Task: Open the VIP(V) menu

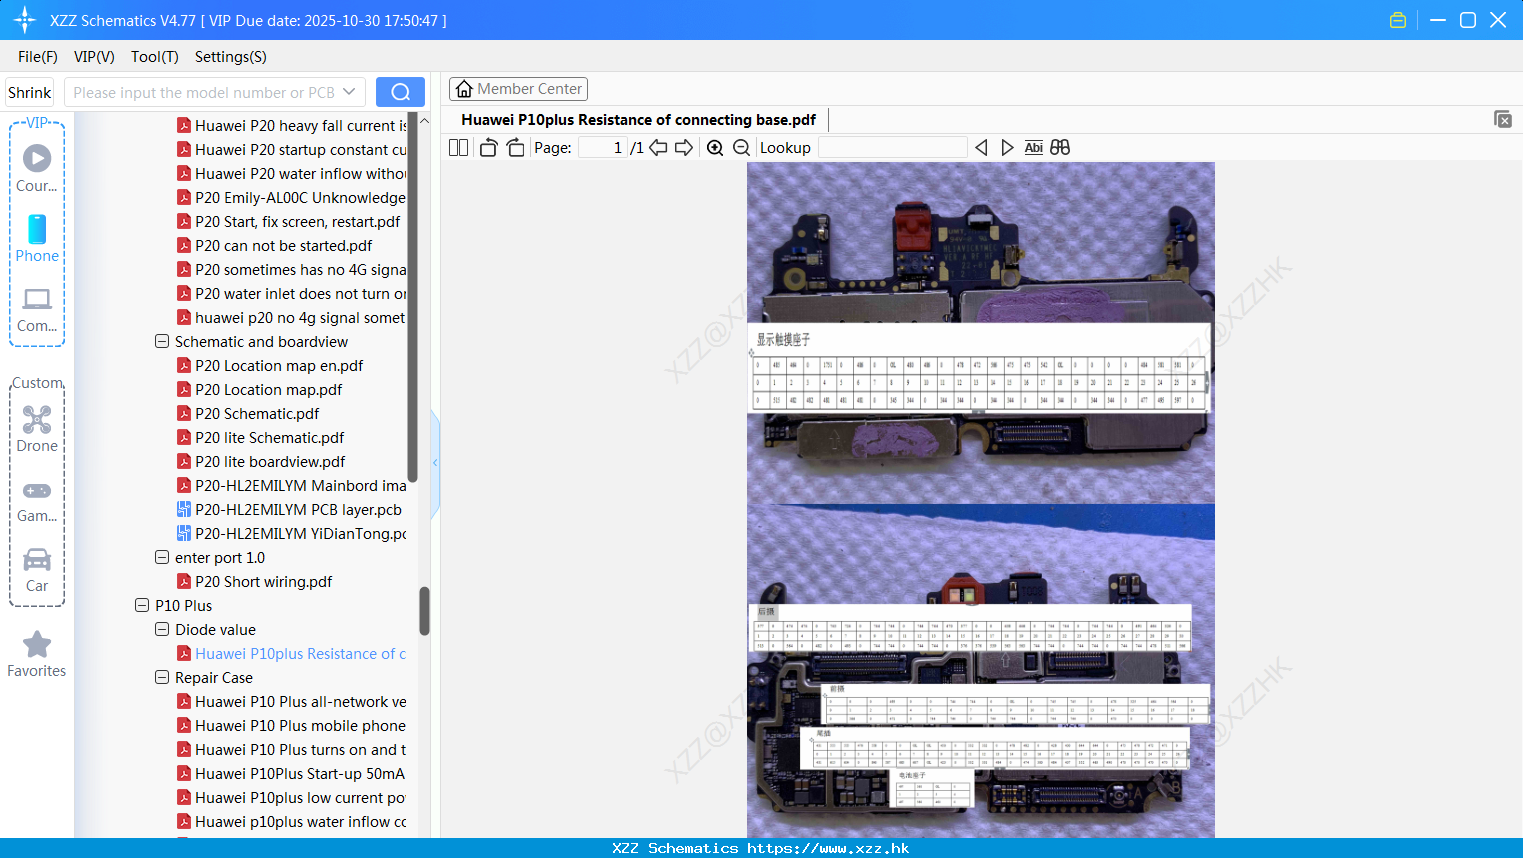Action: pyautogui.click(x=94, y=57)
